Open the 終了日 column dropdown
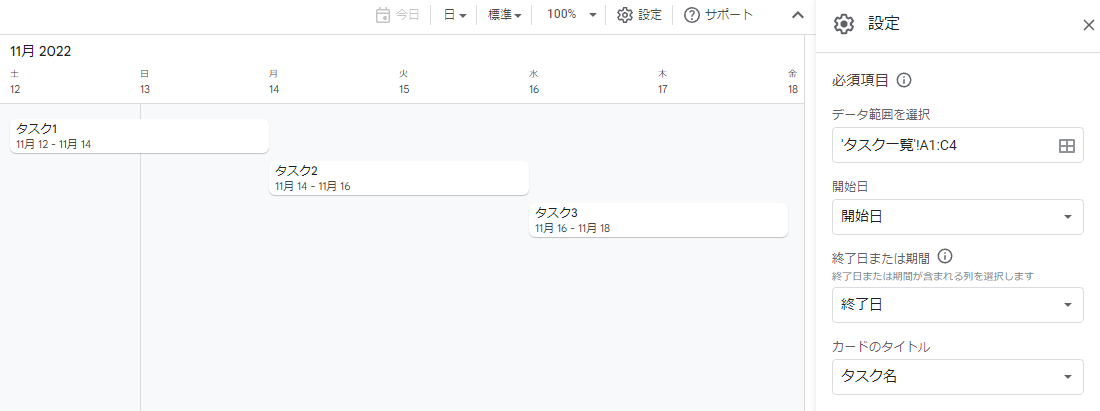The height and width of the screenshot is (411, 1100). coord(958,304)
